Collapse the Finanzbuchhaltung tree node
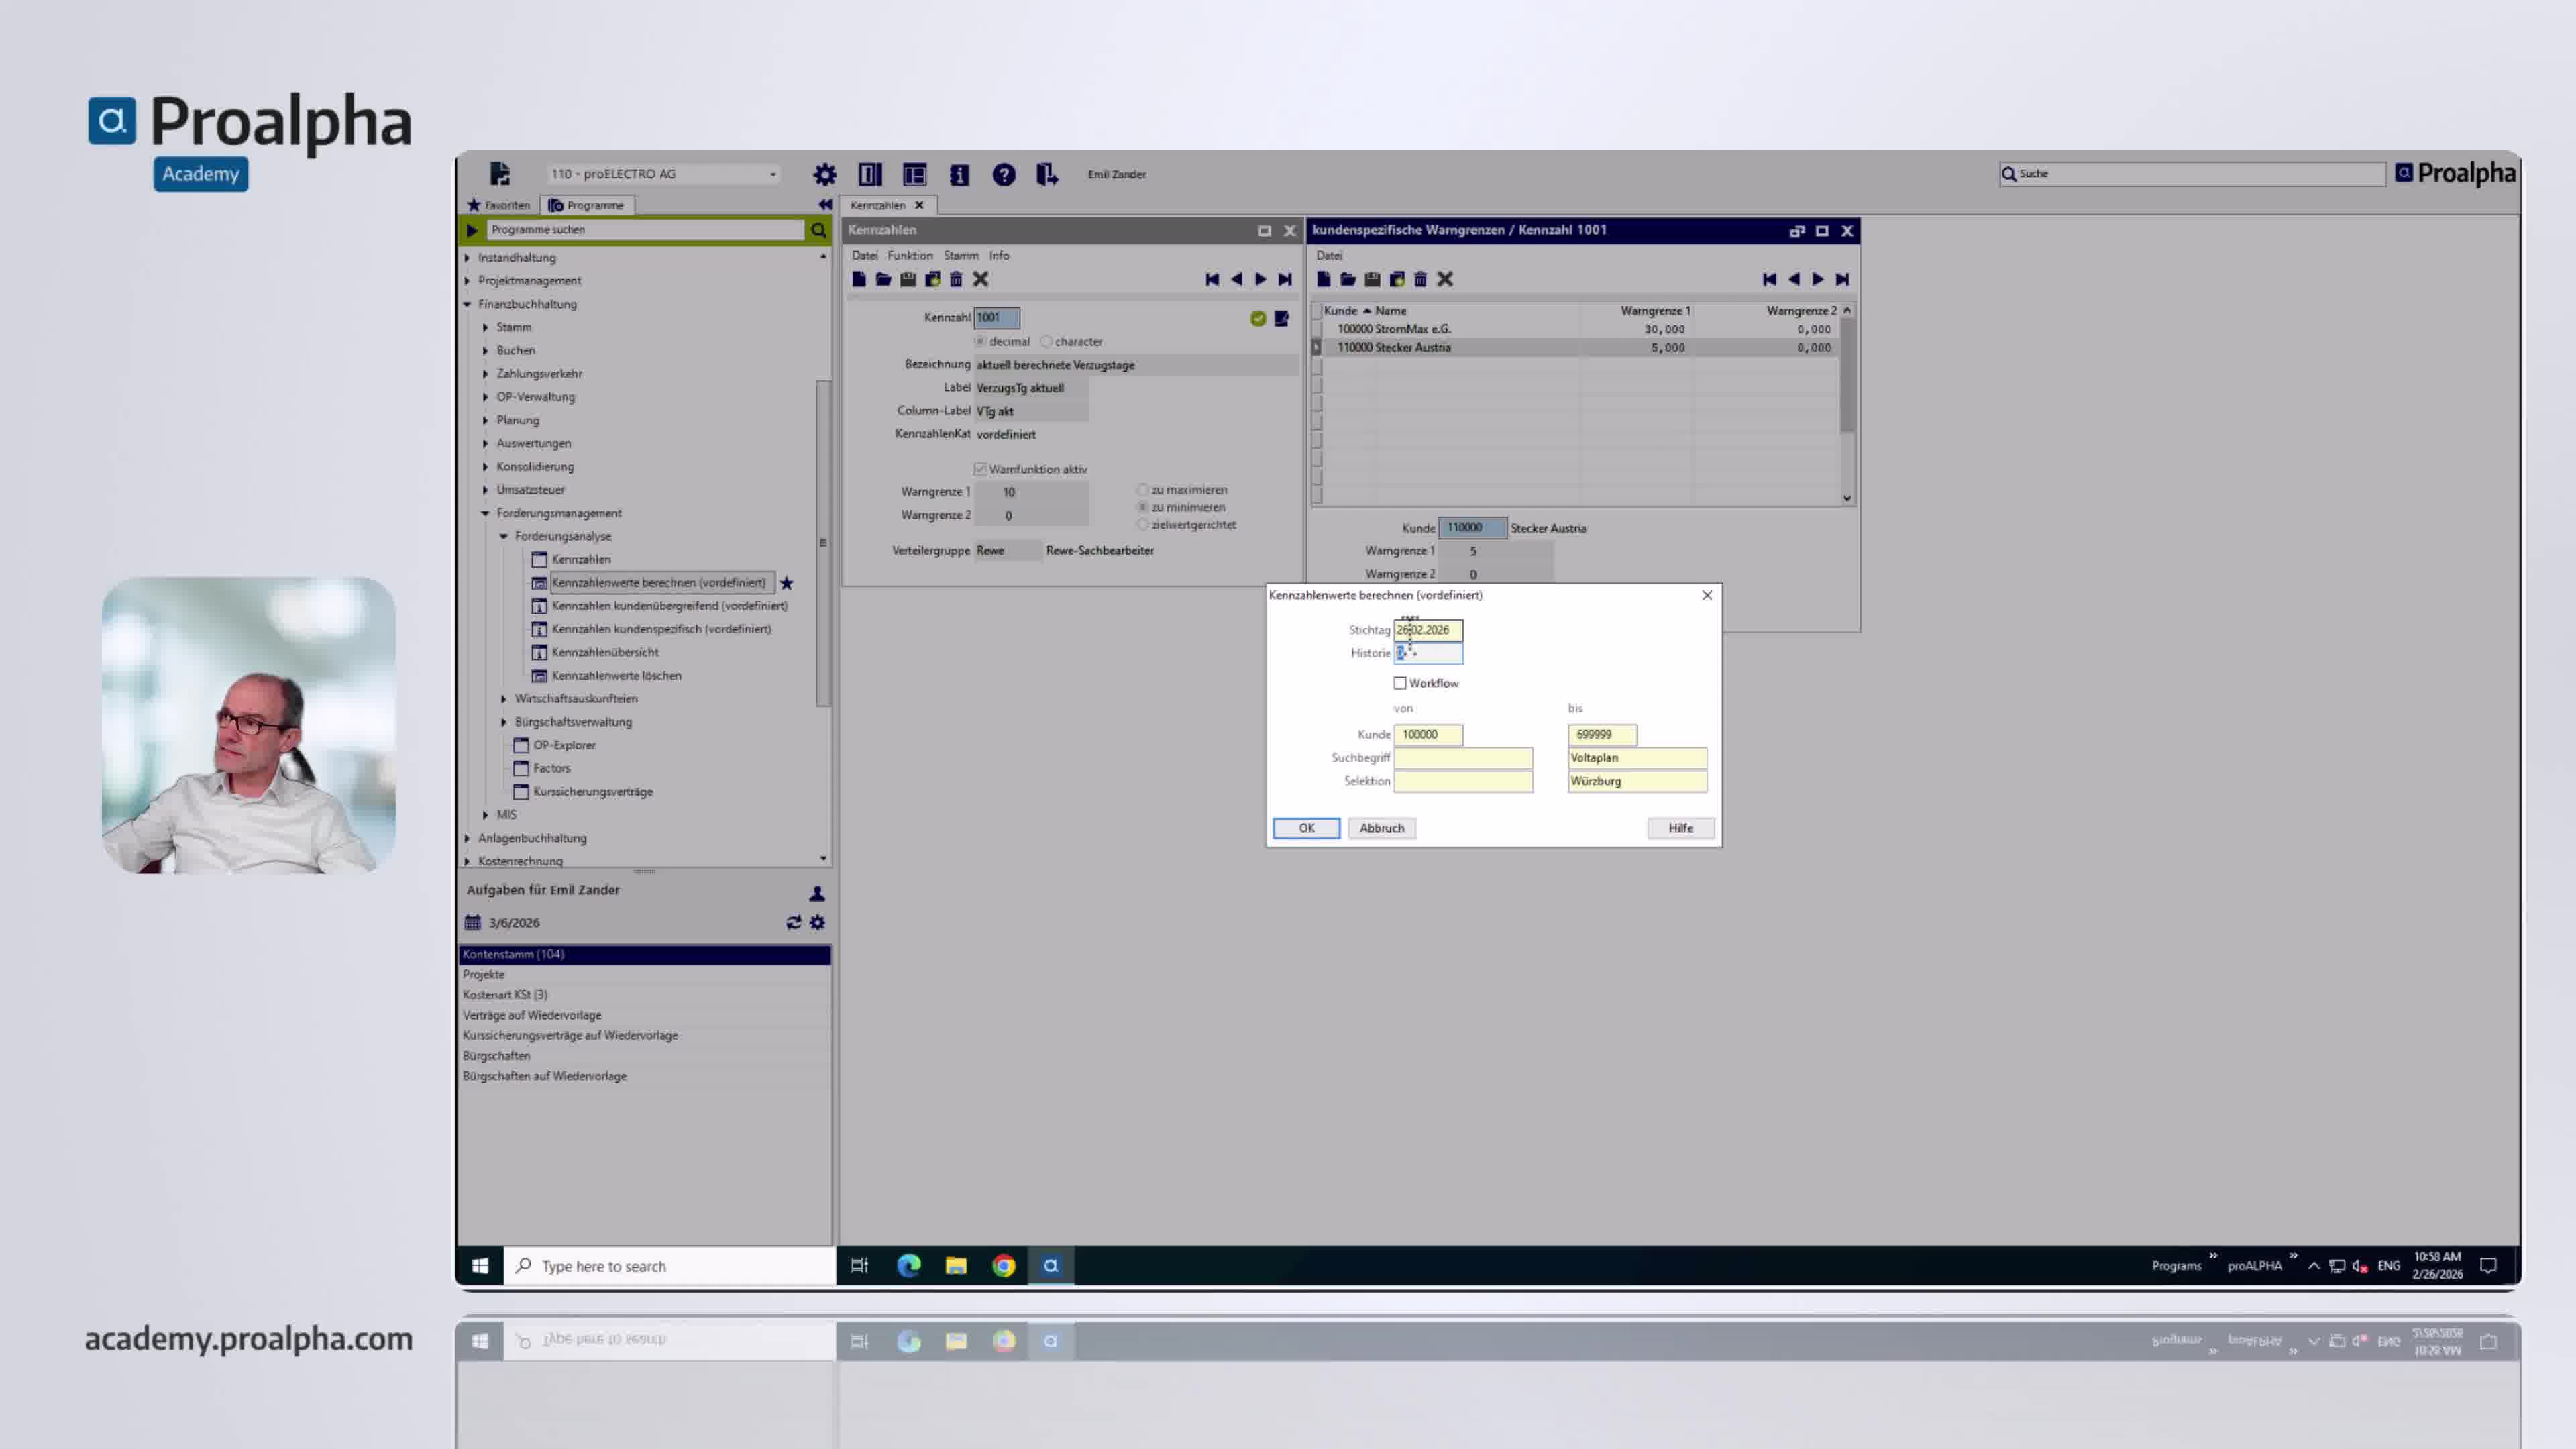This screenshot has width=2576, height=1449. [467, 304]
